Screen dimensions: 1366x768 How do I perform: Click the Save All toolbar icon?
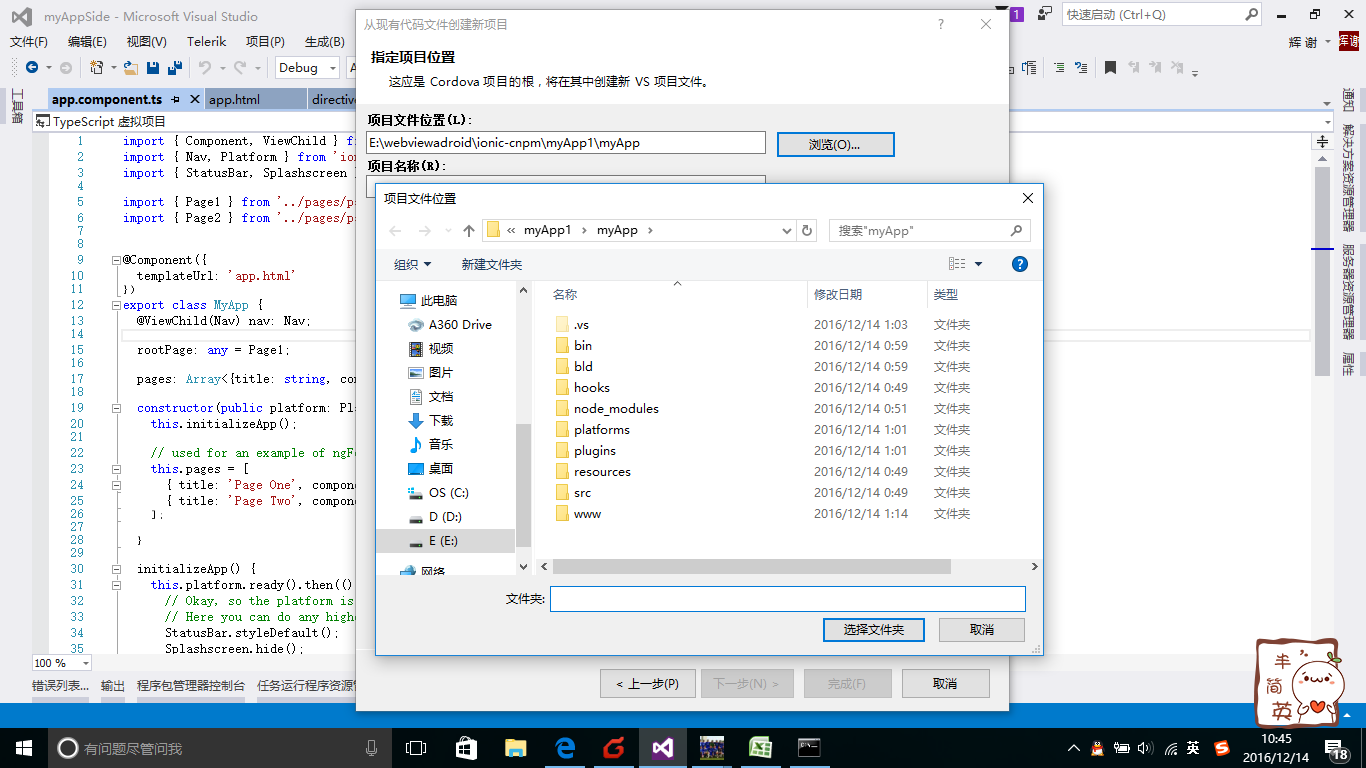click(174, 68)
